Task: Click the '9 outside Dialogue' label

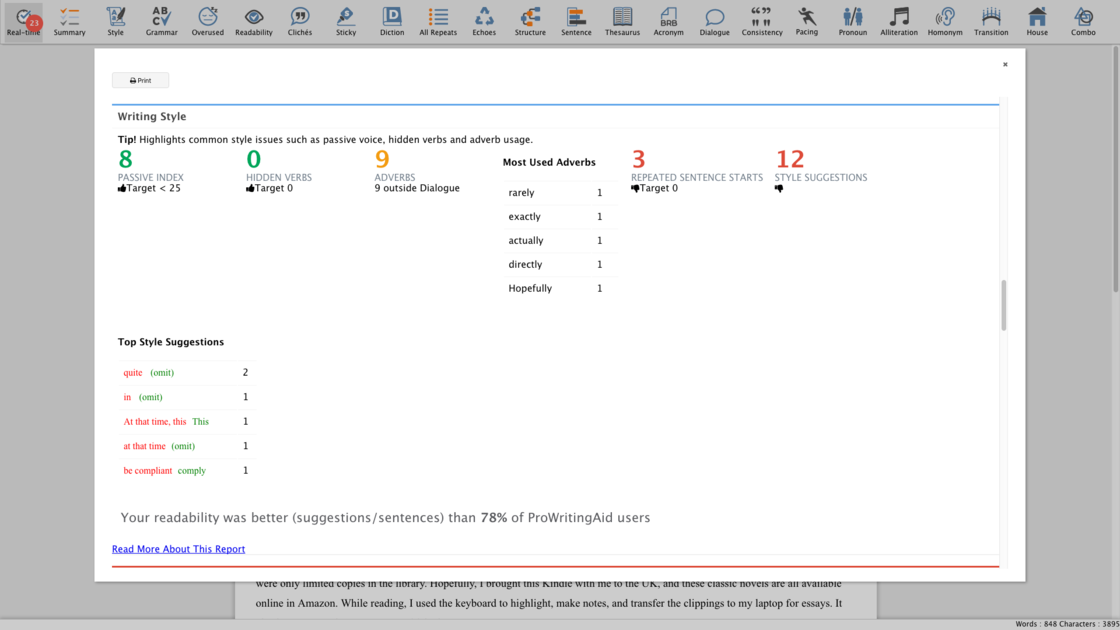Action: coord(417,188)
